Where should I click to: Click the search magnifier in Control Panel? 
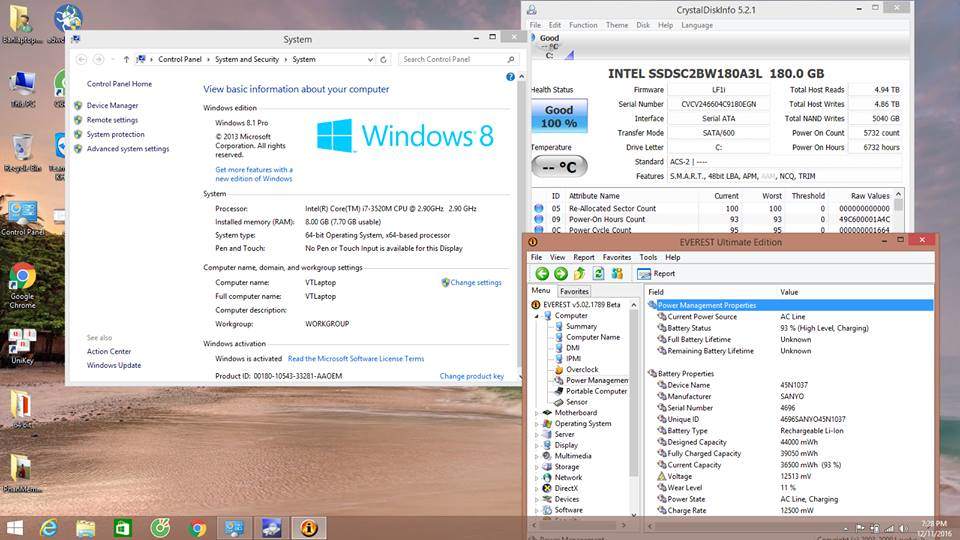pos(511,59)
